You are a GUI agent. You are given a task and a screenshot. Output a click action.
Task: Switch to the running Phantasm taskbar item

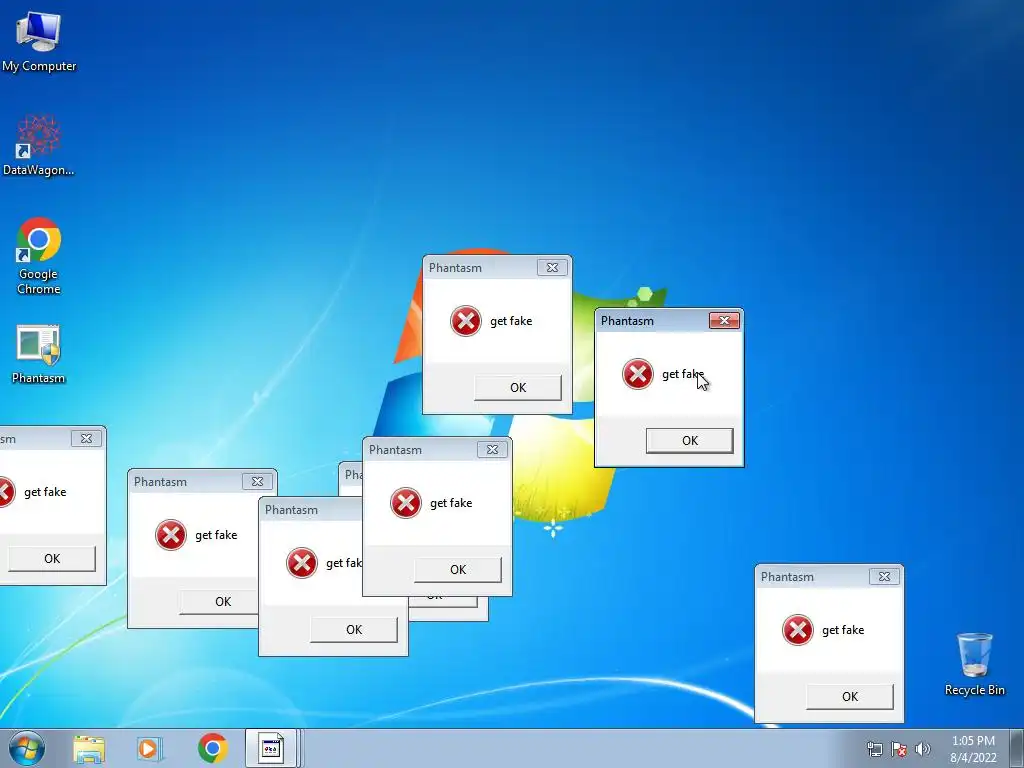pos(272,748)
